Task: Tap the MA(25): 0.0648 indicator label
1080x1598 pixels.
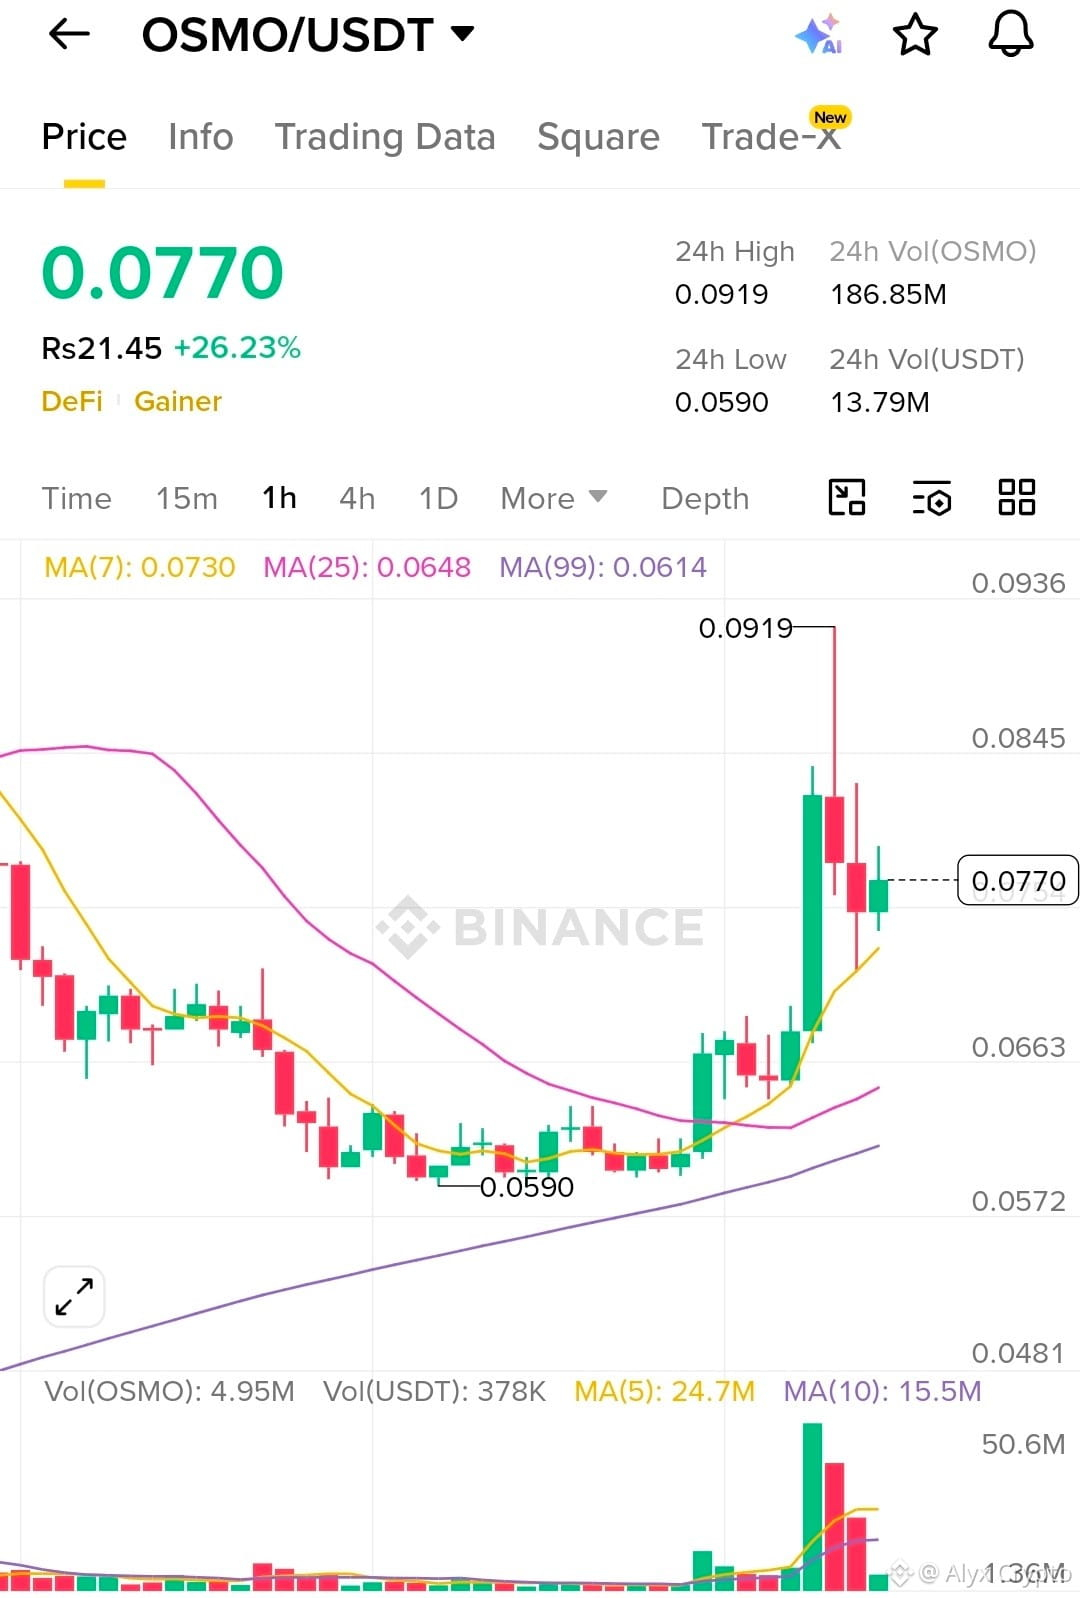Action: [367, 567]
